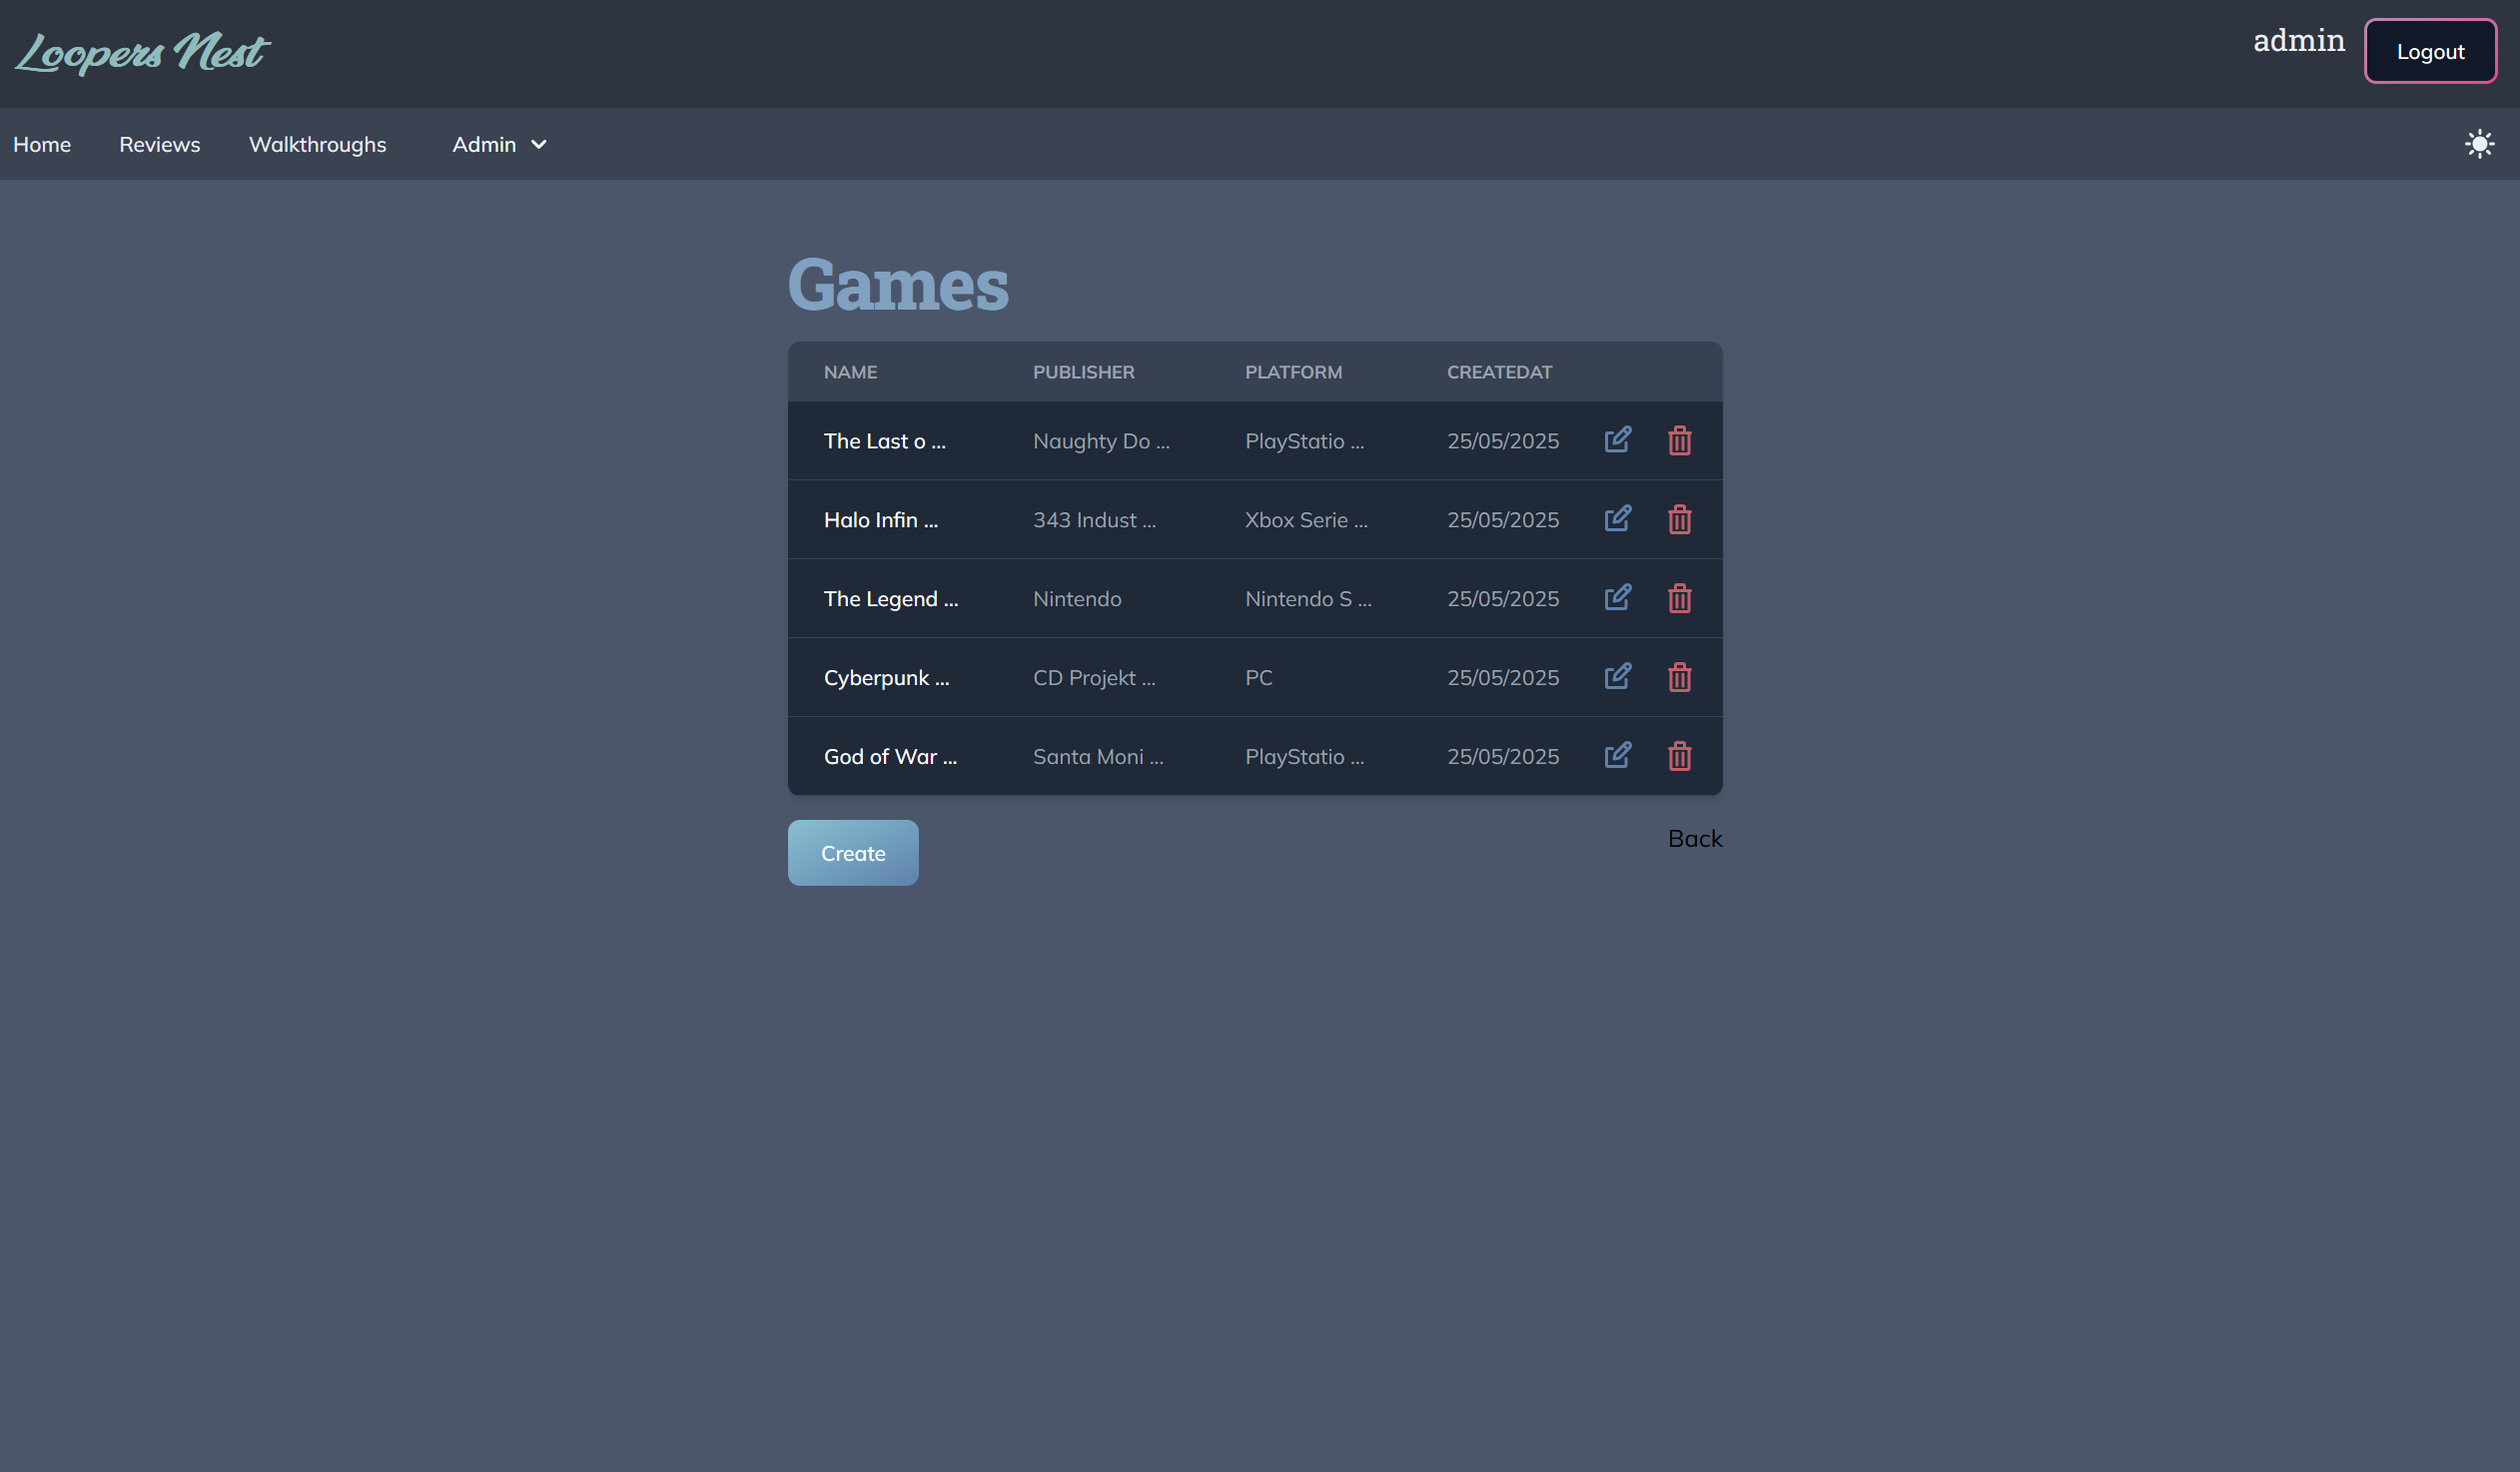Click the Create button to add a game
The width and height of the screenshot is (2520, 1472).
[852, 852]
